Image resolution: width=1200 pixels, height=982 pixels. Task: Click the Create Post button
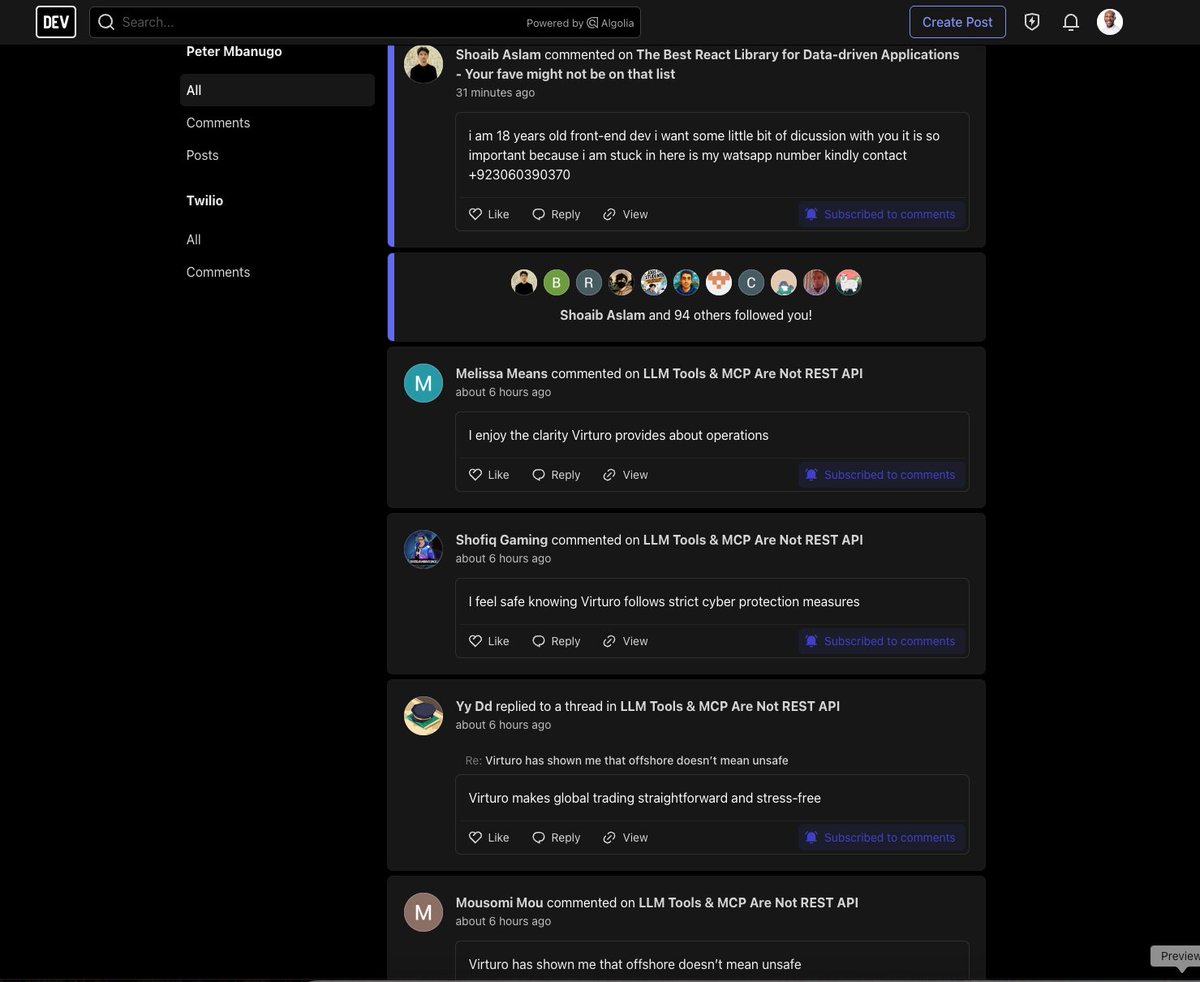(957, 22)
